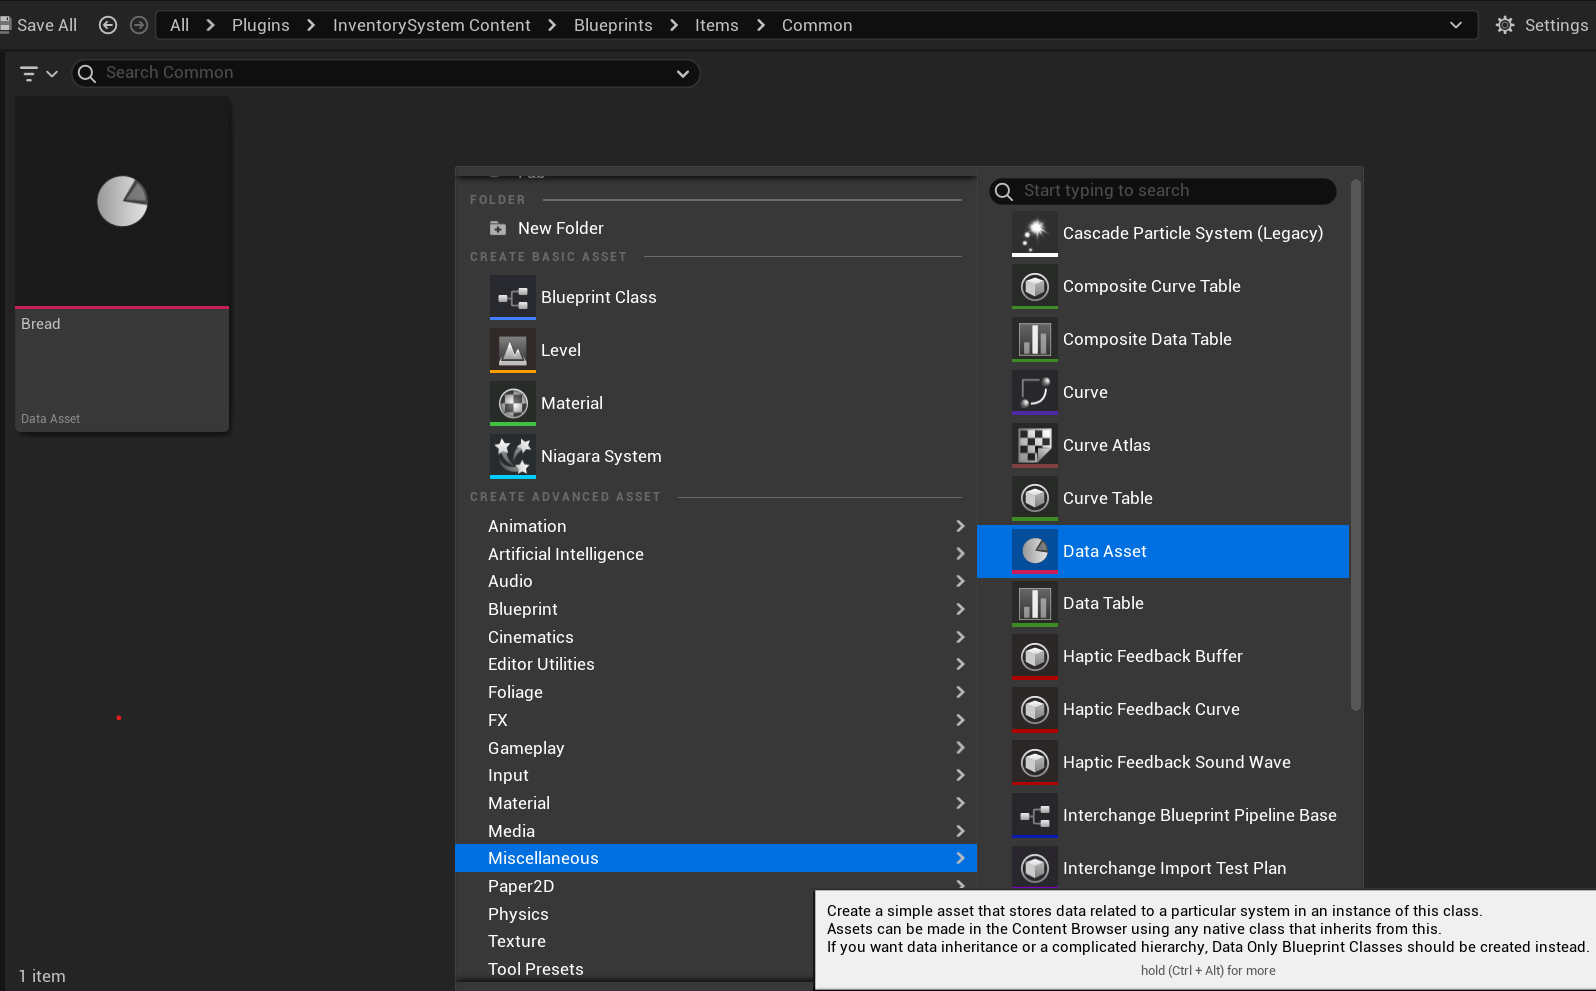
Task: Go back using the history back arrow
Action: tap(108, 25)
